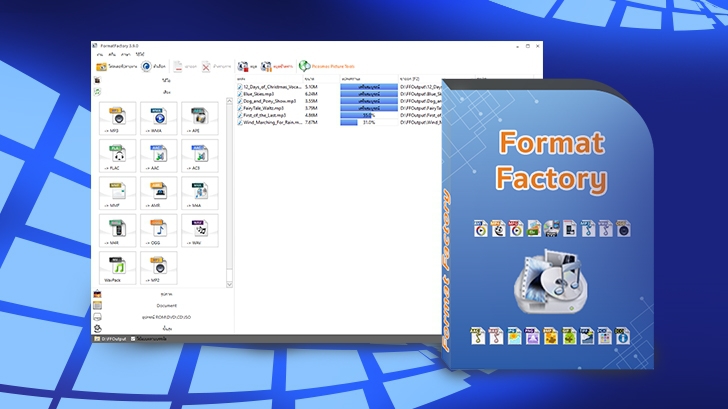Viewport: 728px width, 409px height.
Task: Pause conversion with the orange pause toolbar button
Action: pyautogui.click(x=277, y=67)
